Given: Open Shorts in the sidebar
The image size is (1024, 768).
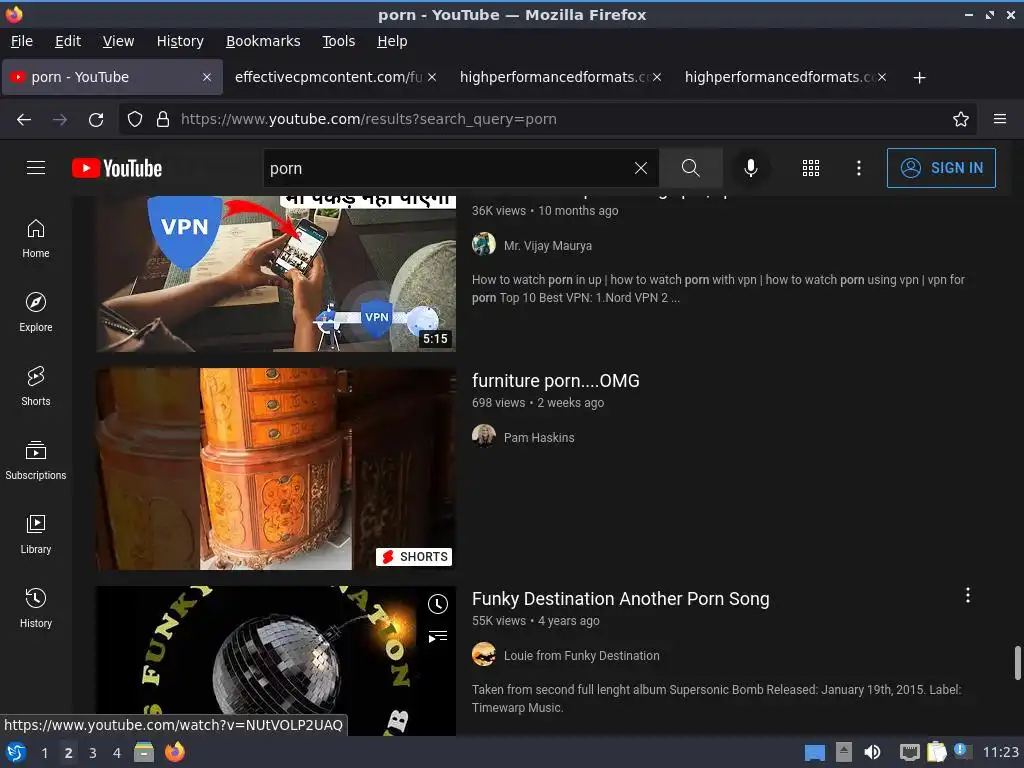Looking at the screenshot, I should tap(36, 386).
